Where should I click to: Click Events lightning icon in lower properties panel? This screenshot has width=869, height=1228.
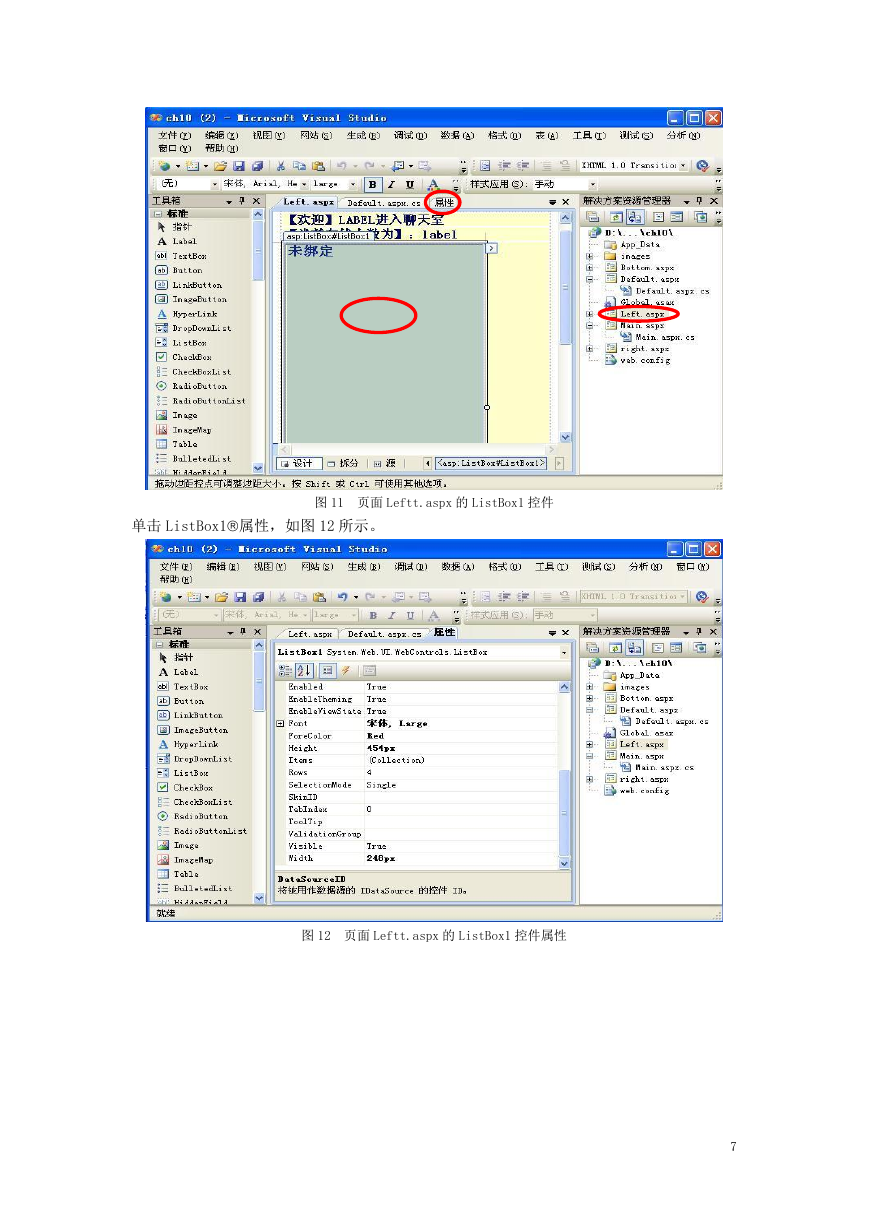346,670
